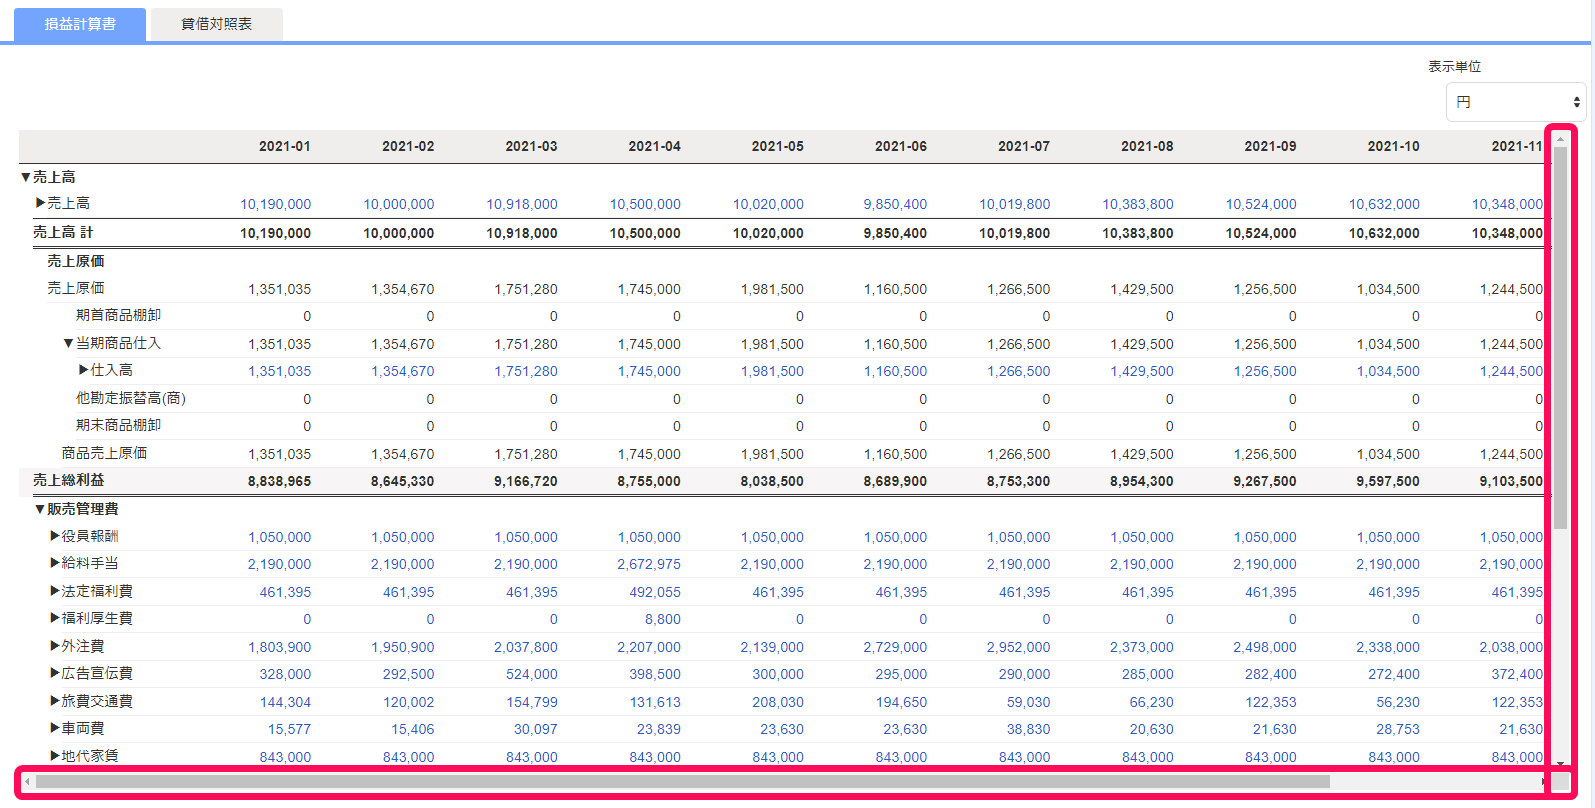Open 福利厚生費 amount 8,800 for 2021-04
This screenshot has width=1595, height=808.
tap(663, 619)
